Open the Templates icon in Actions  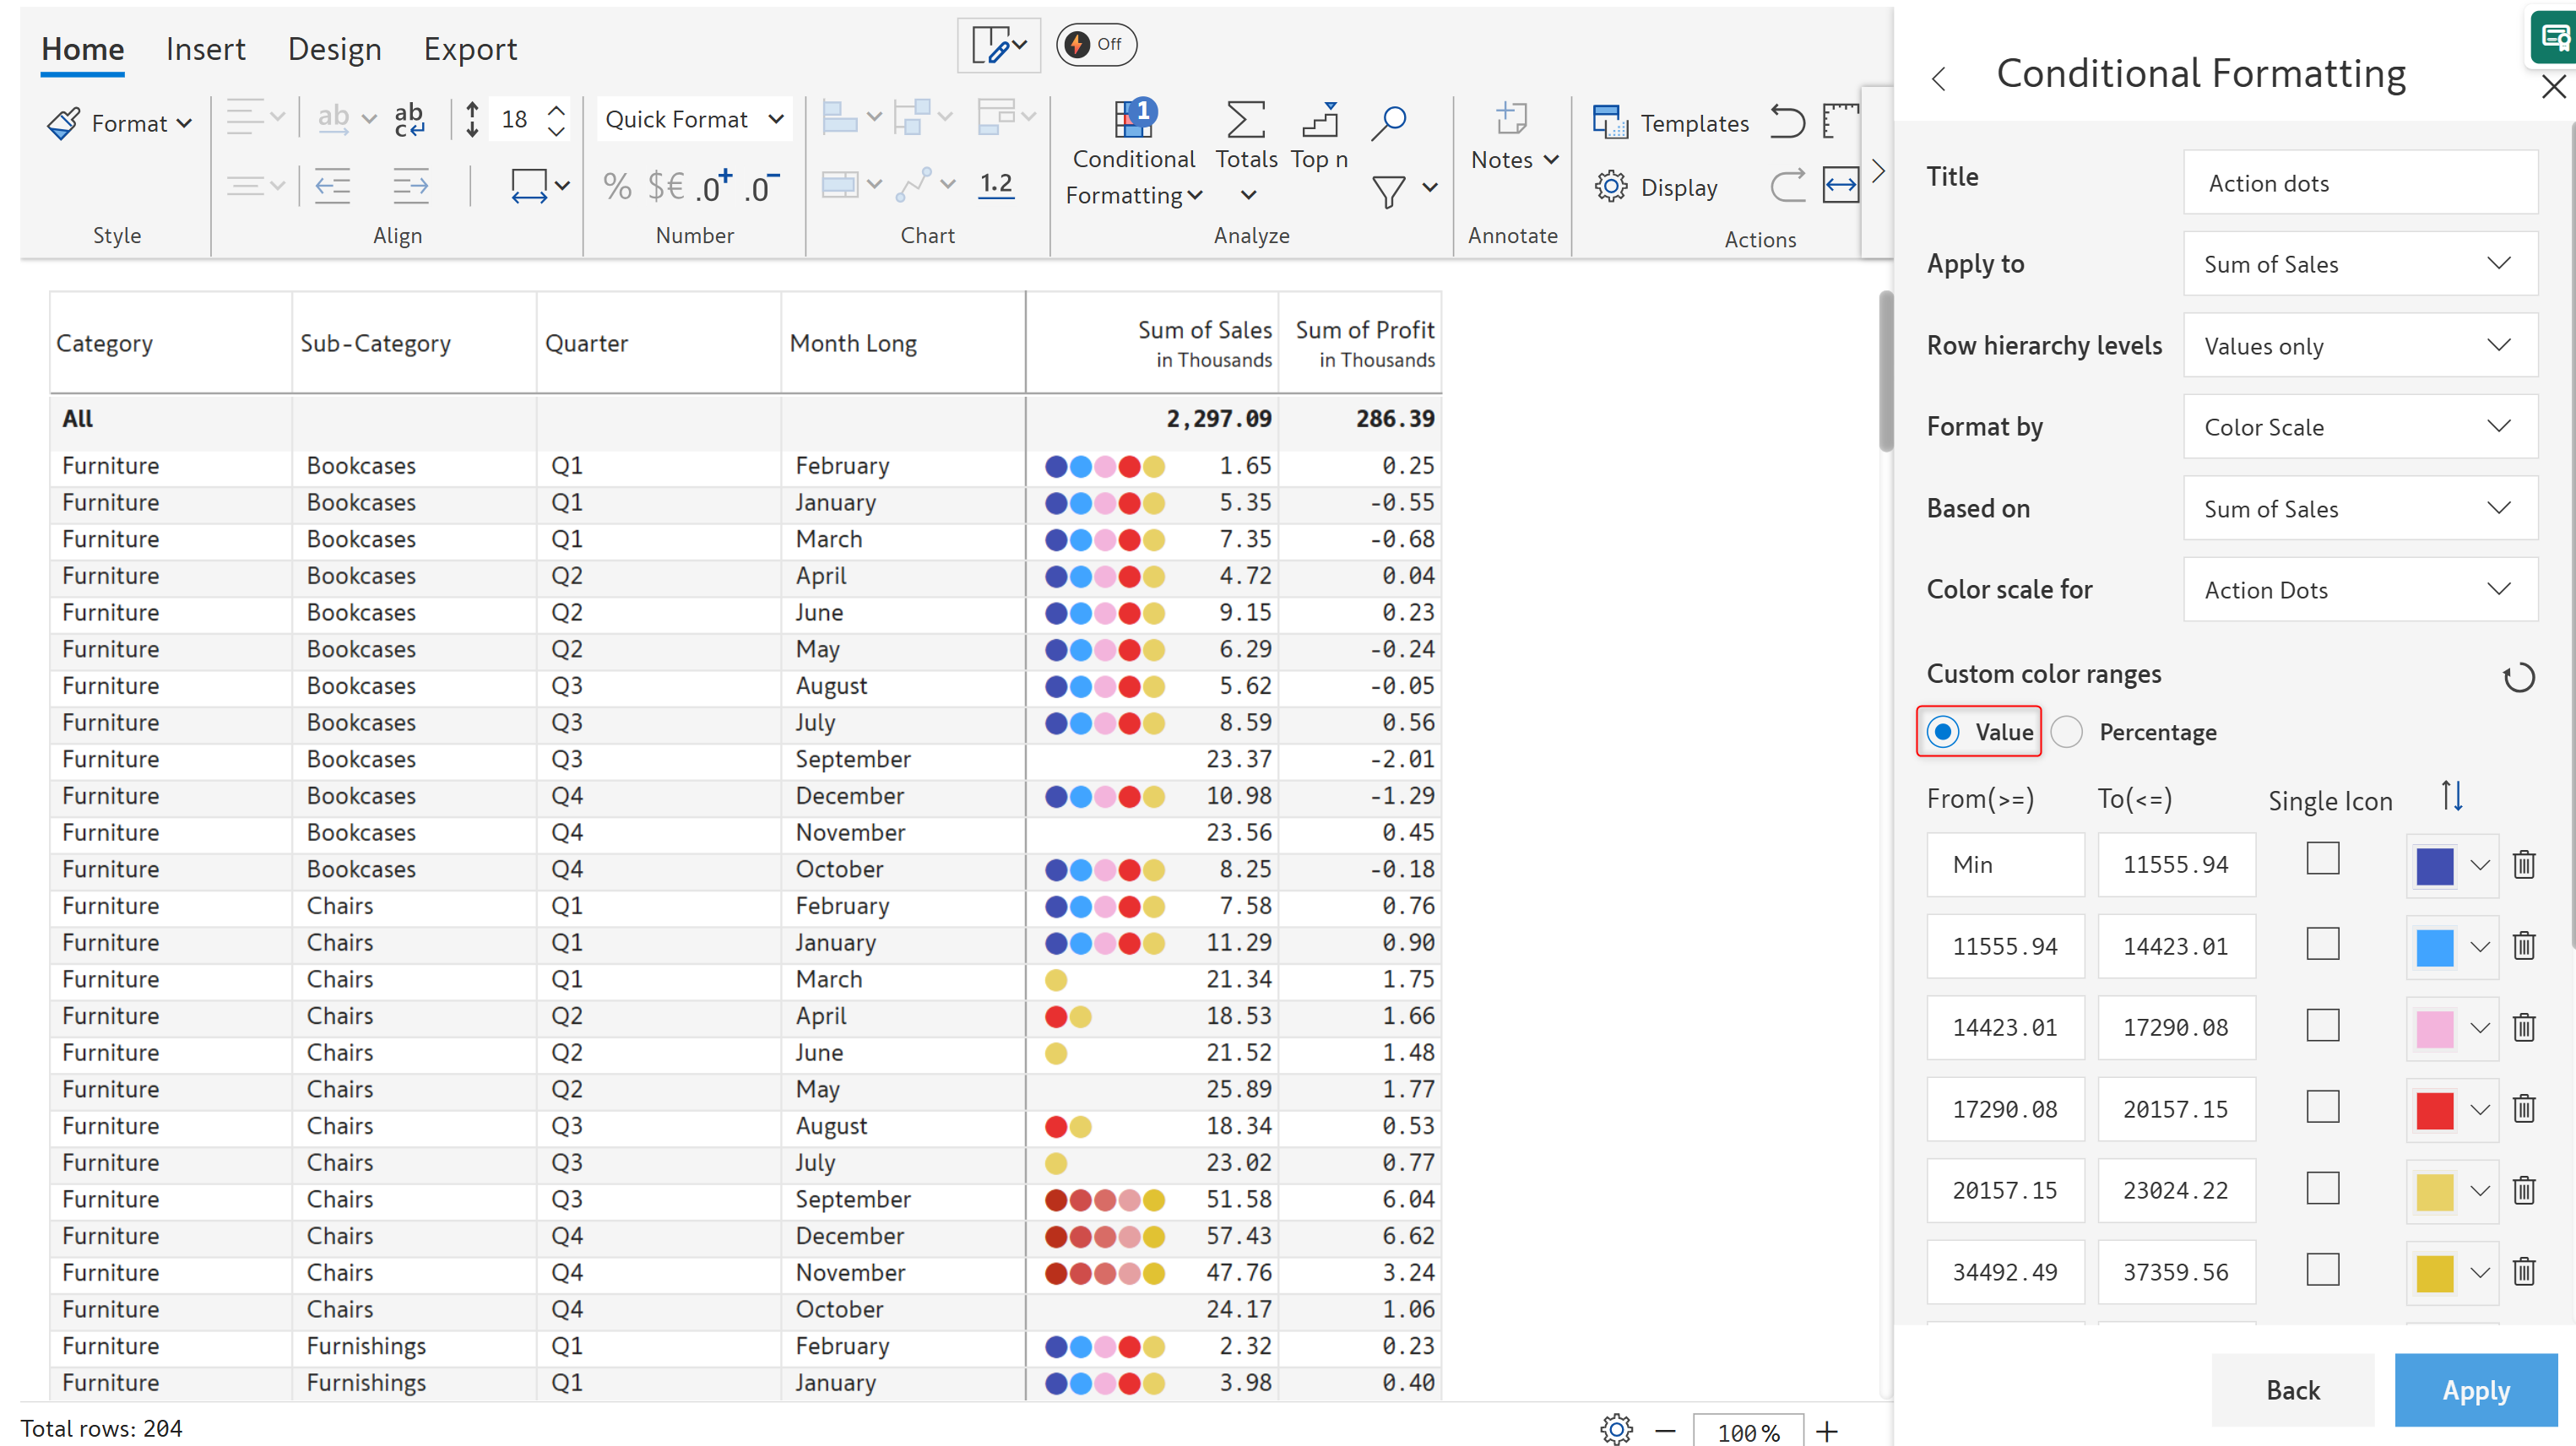[1610, 123]
